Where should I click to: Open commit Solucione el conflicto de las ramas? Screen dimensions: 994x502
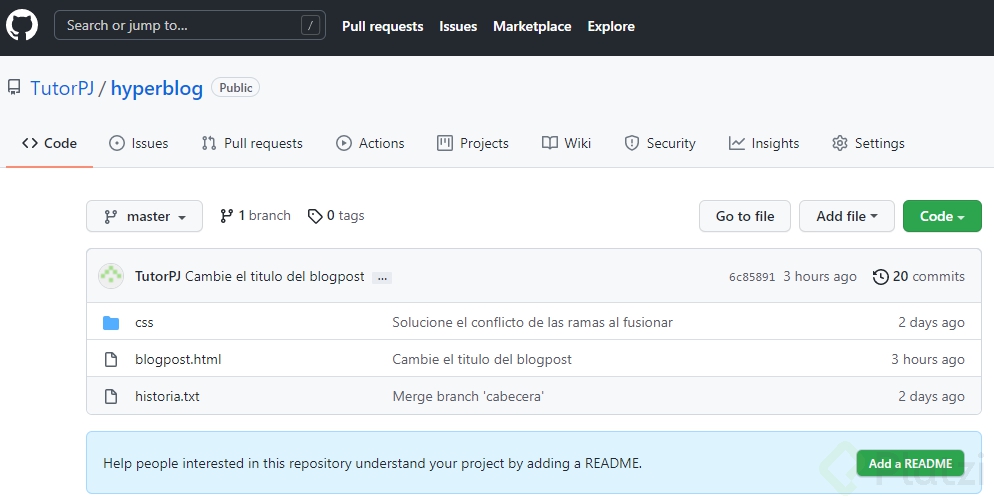532,322
